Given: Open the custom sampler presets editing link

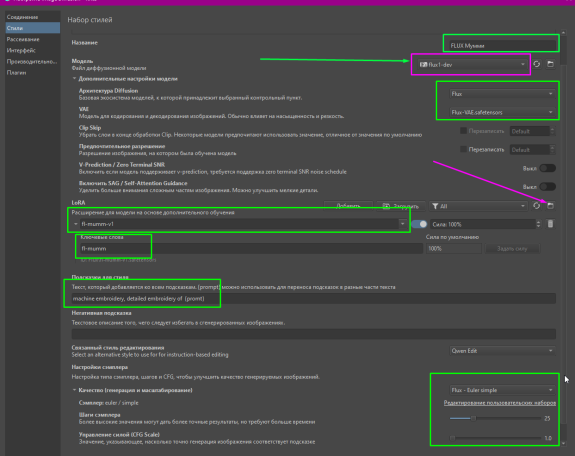Looking at the screenshot, I should 499,403.
